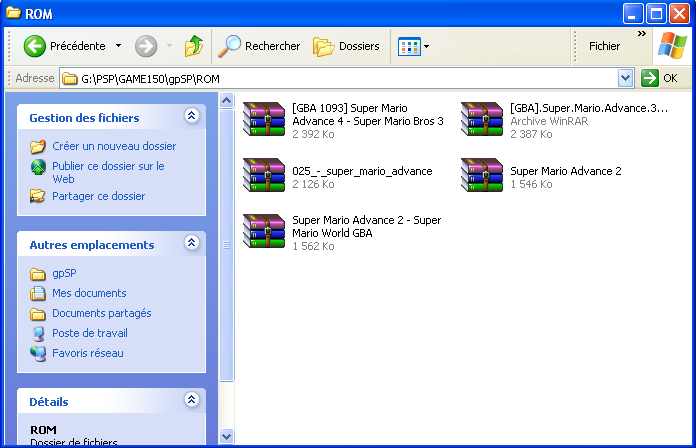Image resolution: width=696 pixels, height=448 pixels.
Task: Click the globe publish icon
Action: [38, 167]
